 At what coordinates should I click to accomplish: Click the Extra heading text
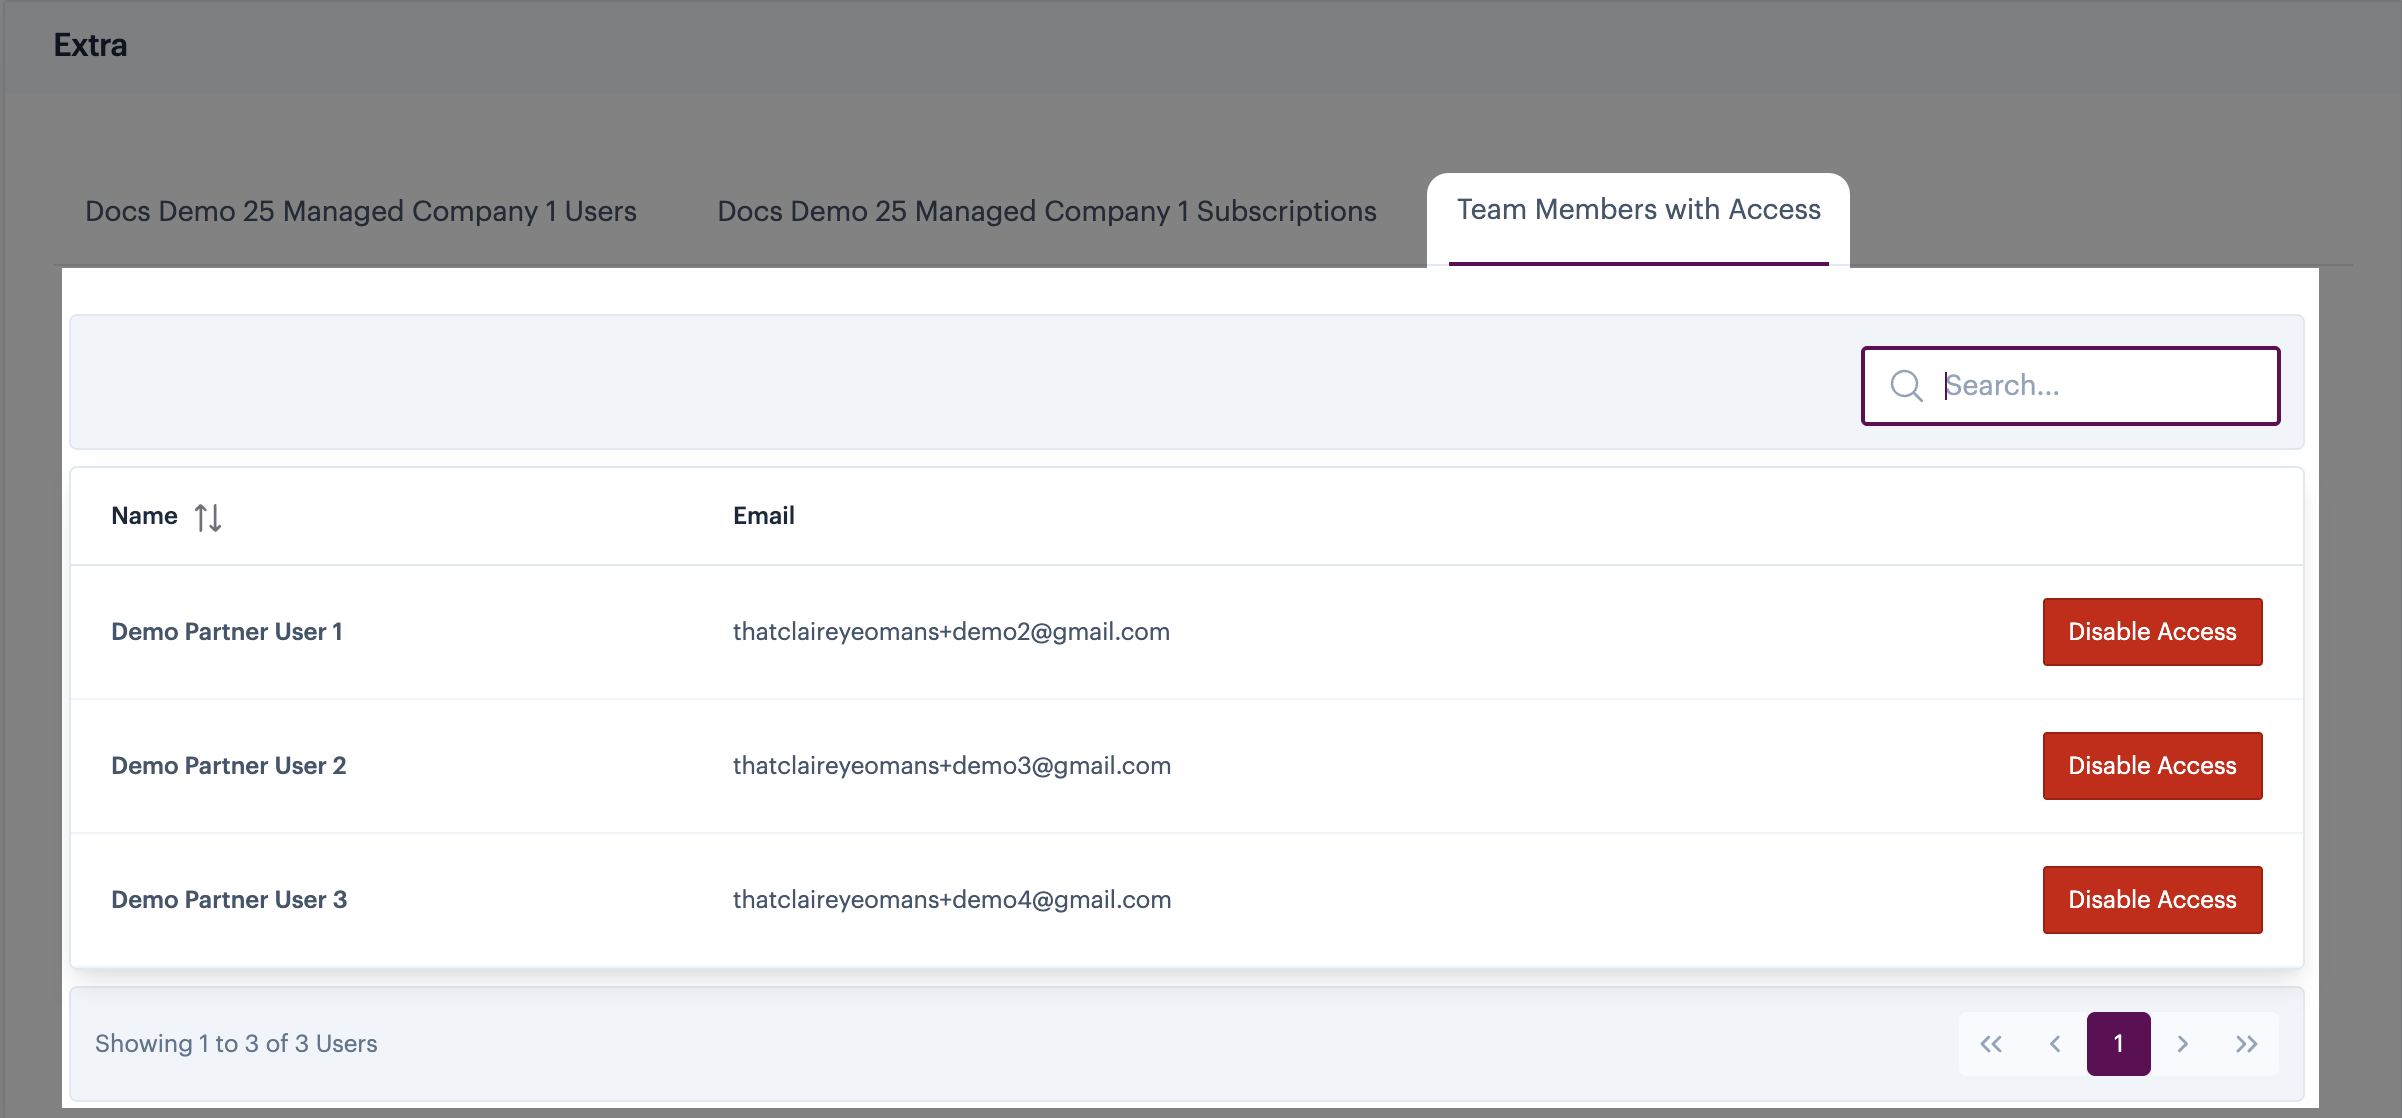90,46
